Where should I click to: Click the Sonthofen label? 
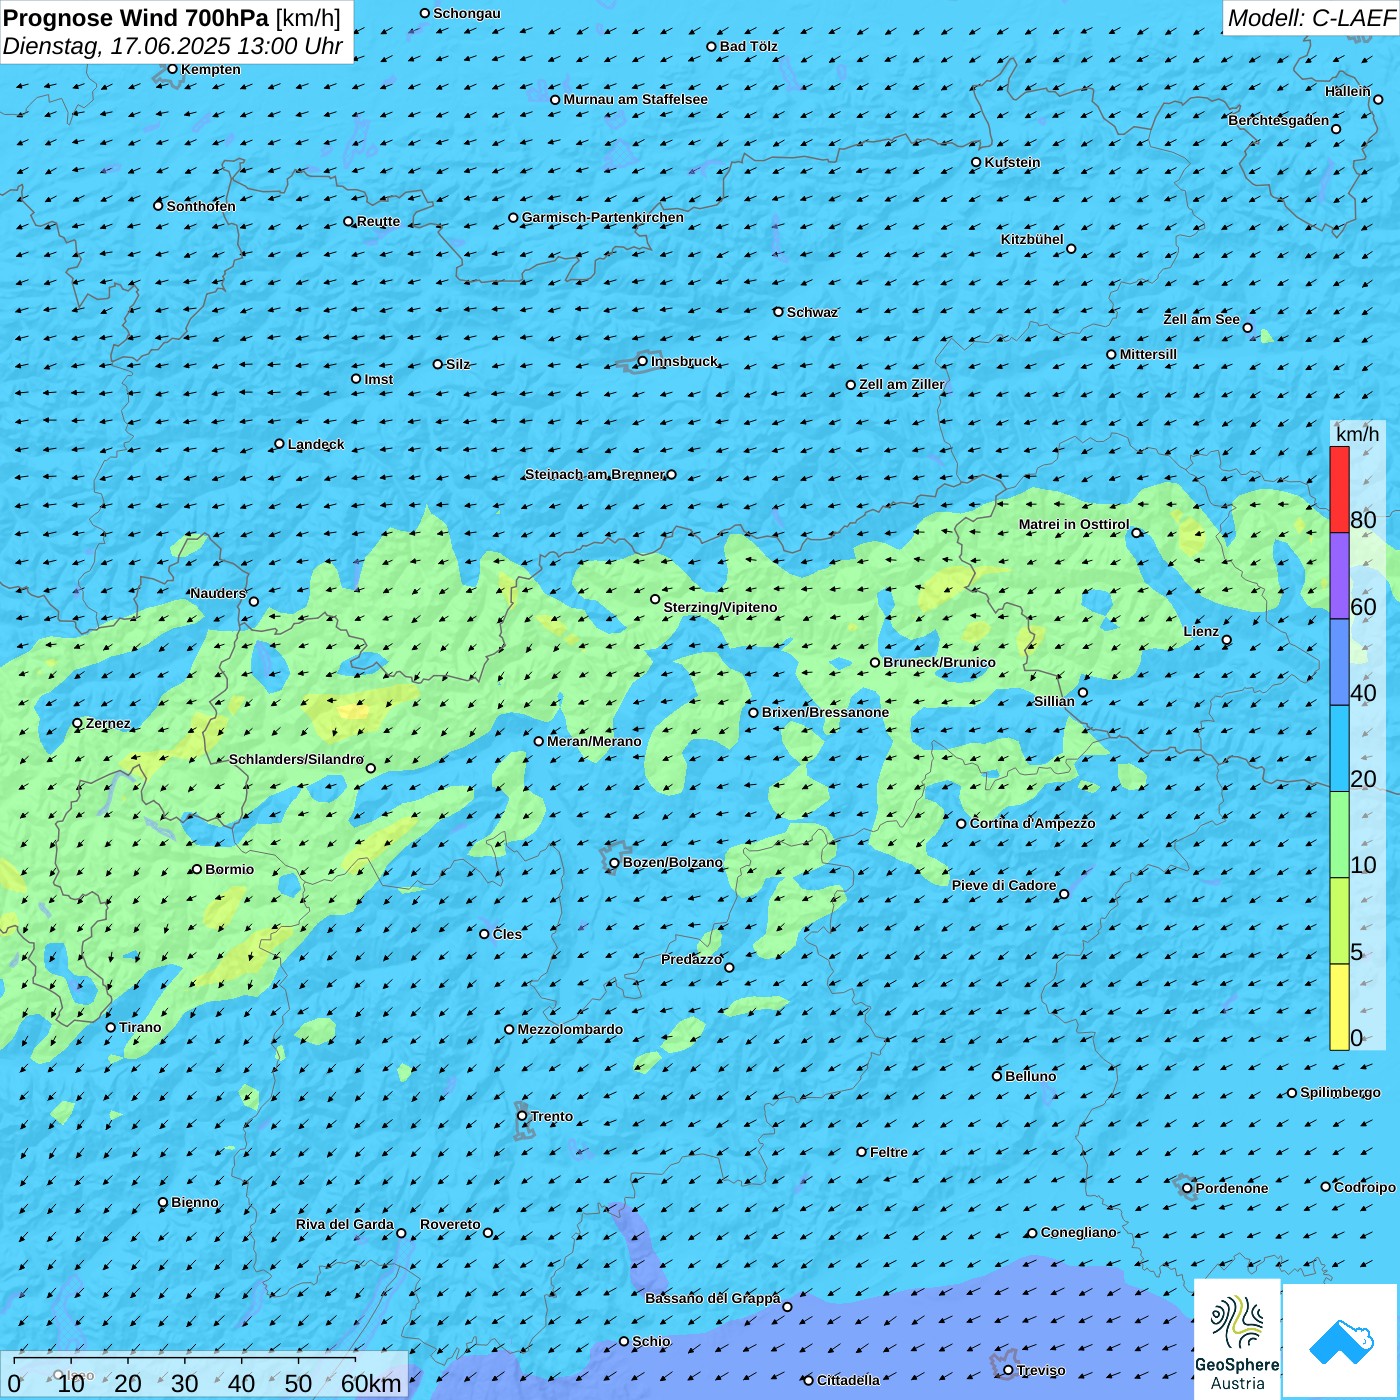pyautogui.click(x=201, y=206)
